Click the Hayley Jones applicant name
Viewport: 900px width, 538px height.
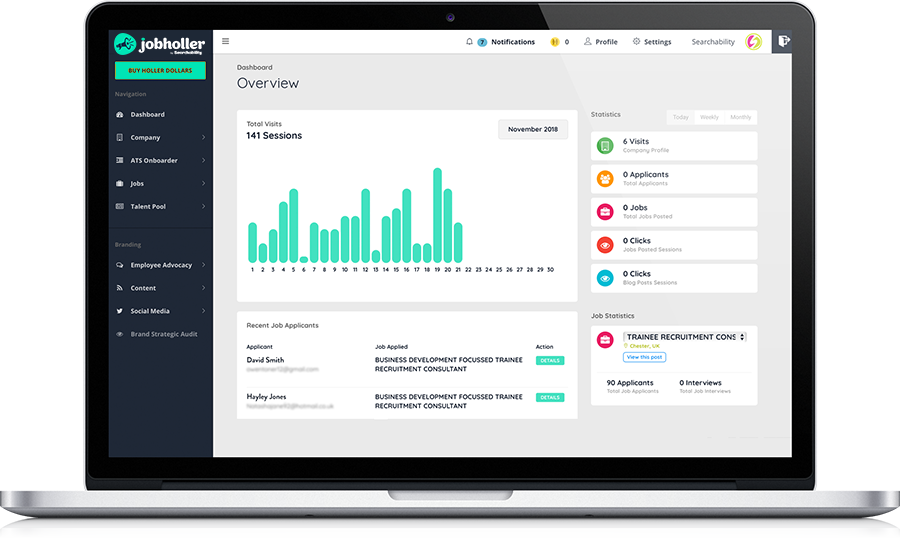point(266,397)
